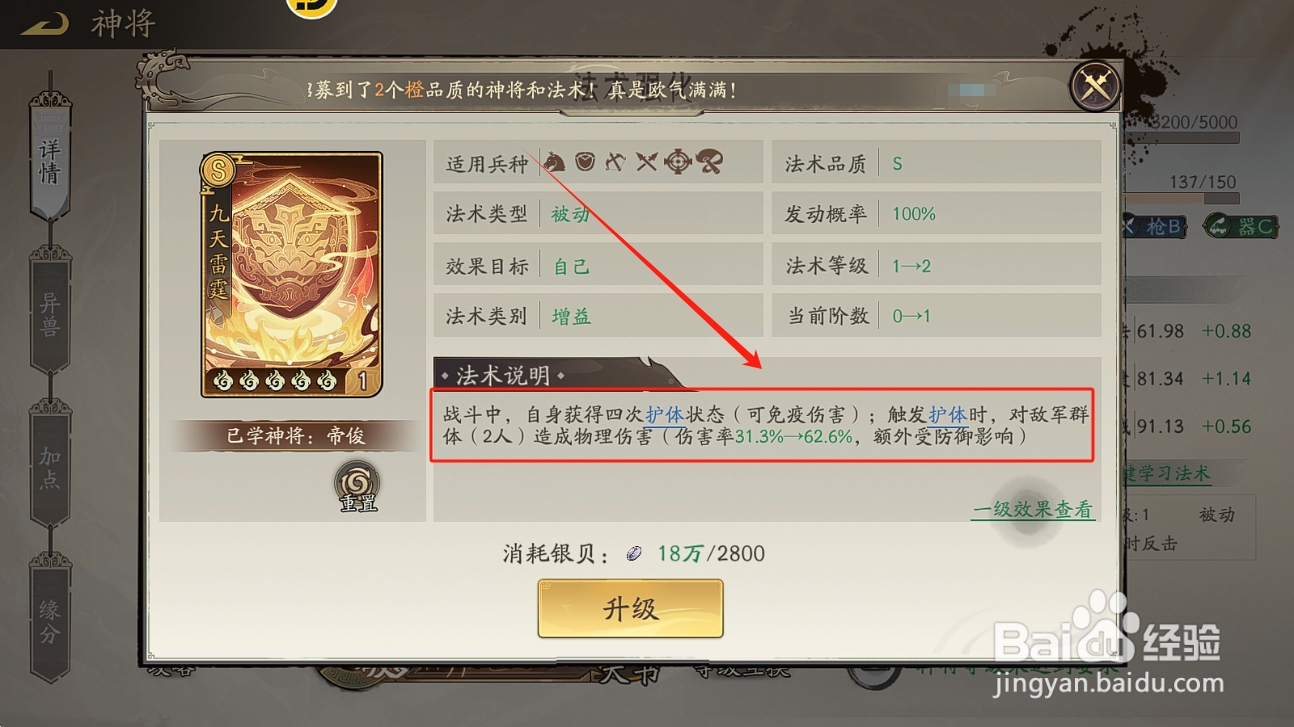Screen dimensions: 1294x727
Task: Select the shield troop type icon
Action: click(586, 161)
